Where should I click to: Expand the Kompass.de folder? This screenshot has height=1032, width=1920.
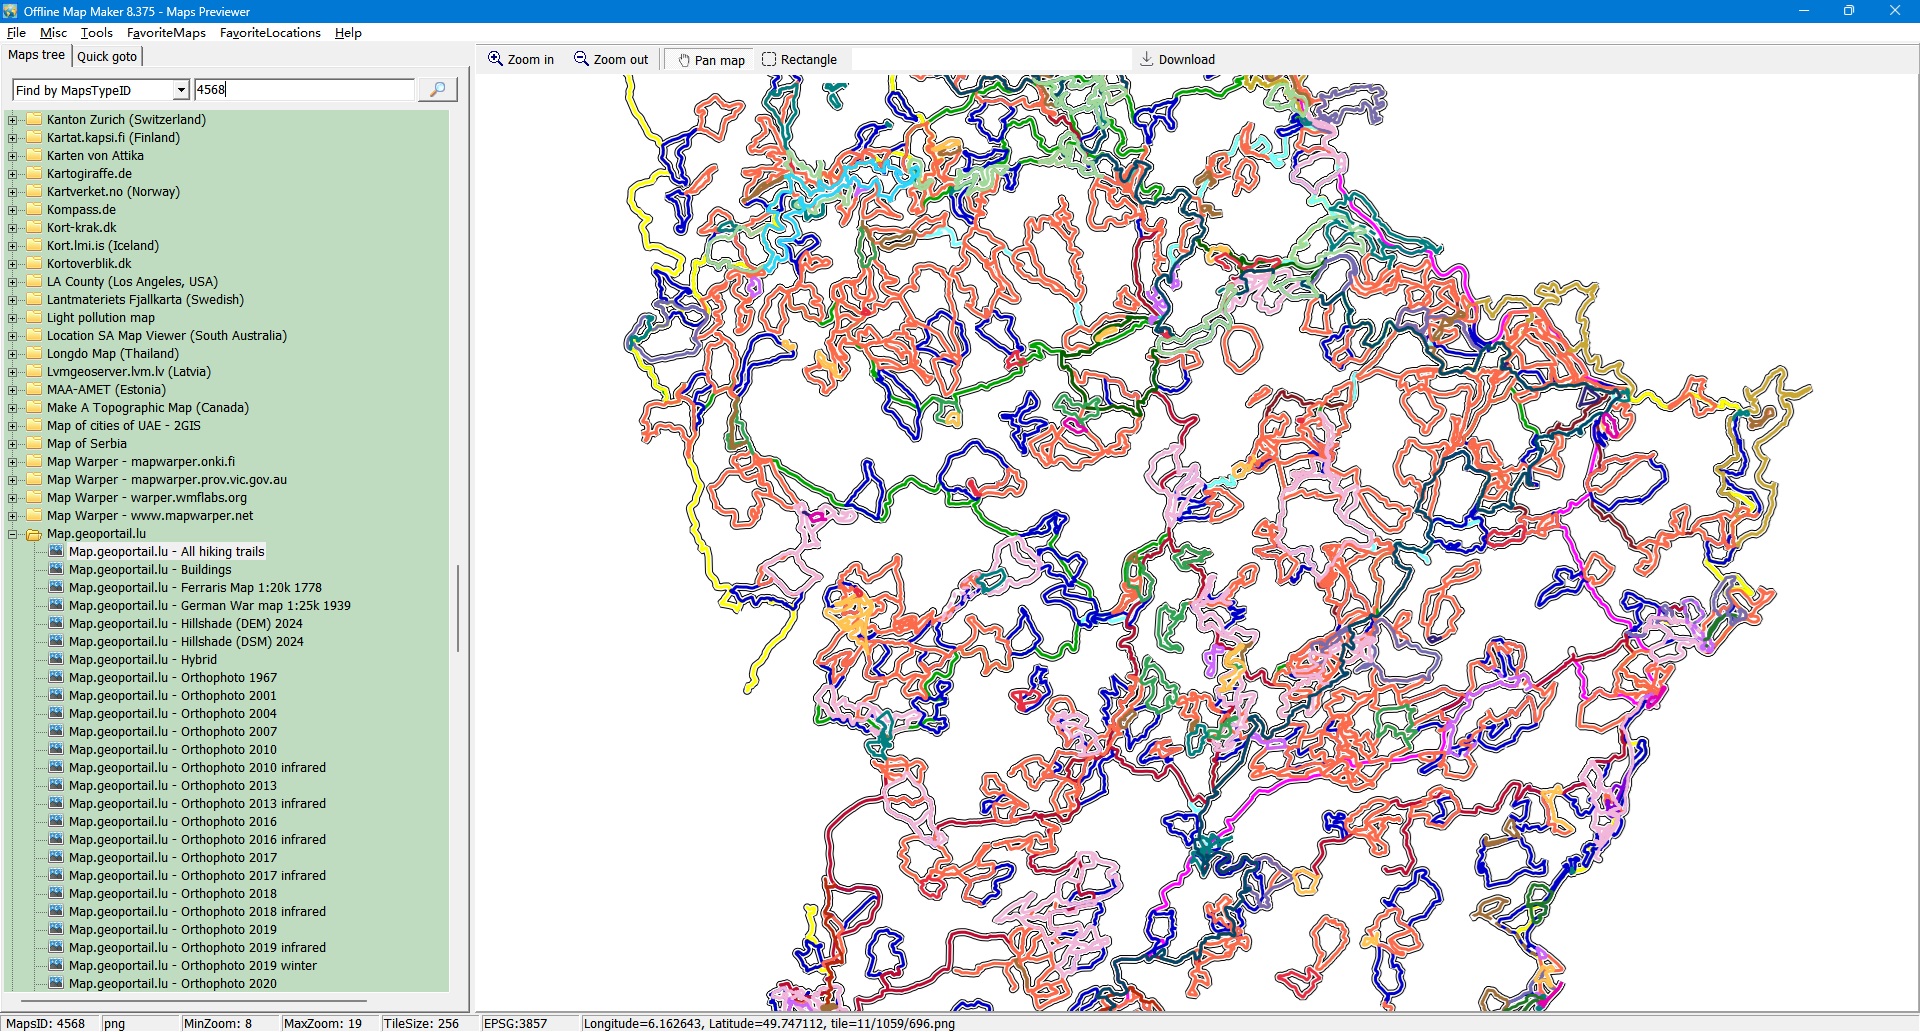[13, 210]
